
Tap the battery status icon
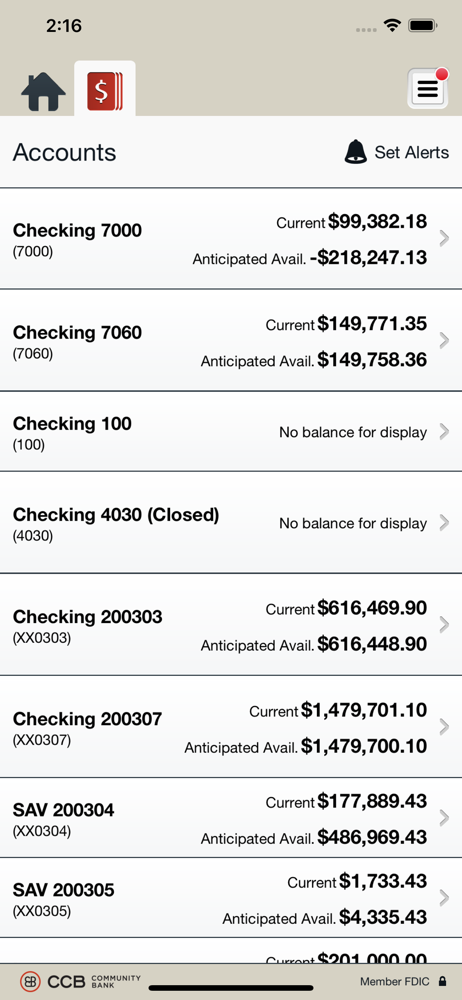pyautogui.click(x=422, y=26)
